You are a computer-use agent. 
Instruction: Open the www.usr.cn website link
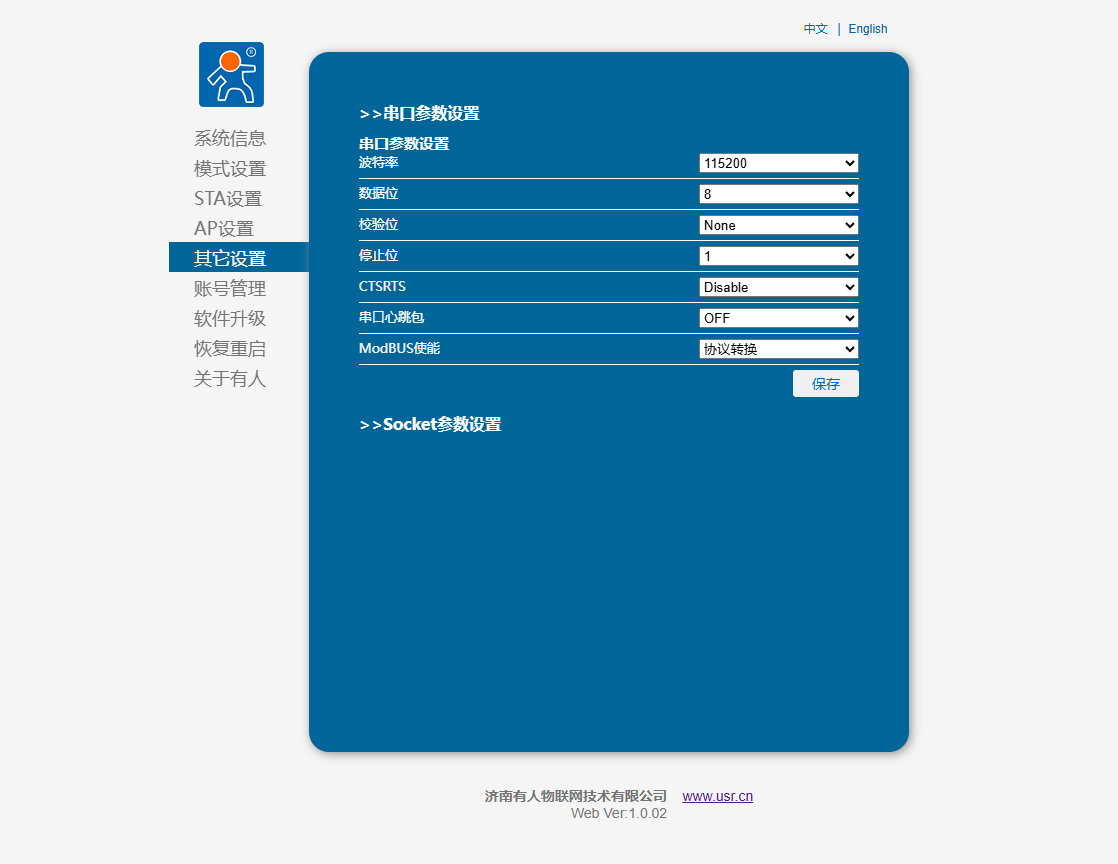[717, 796]
